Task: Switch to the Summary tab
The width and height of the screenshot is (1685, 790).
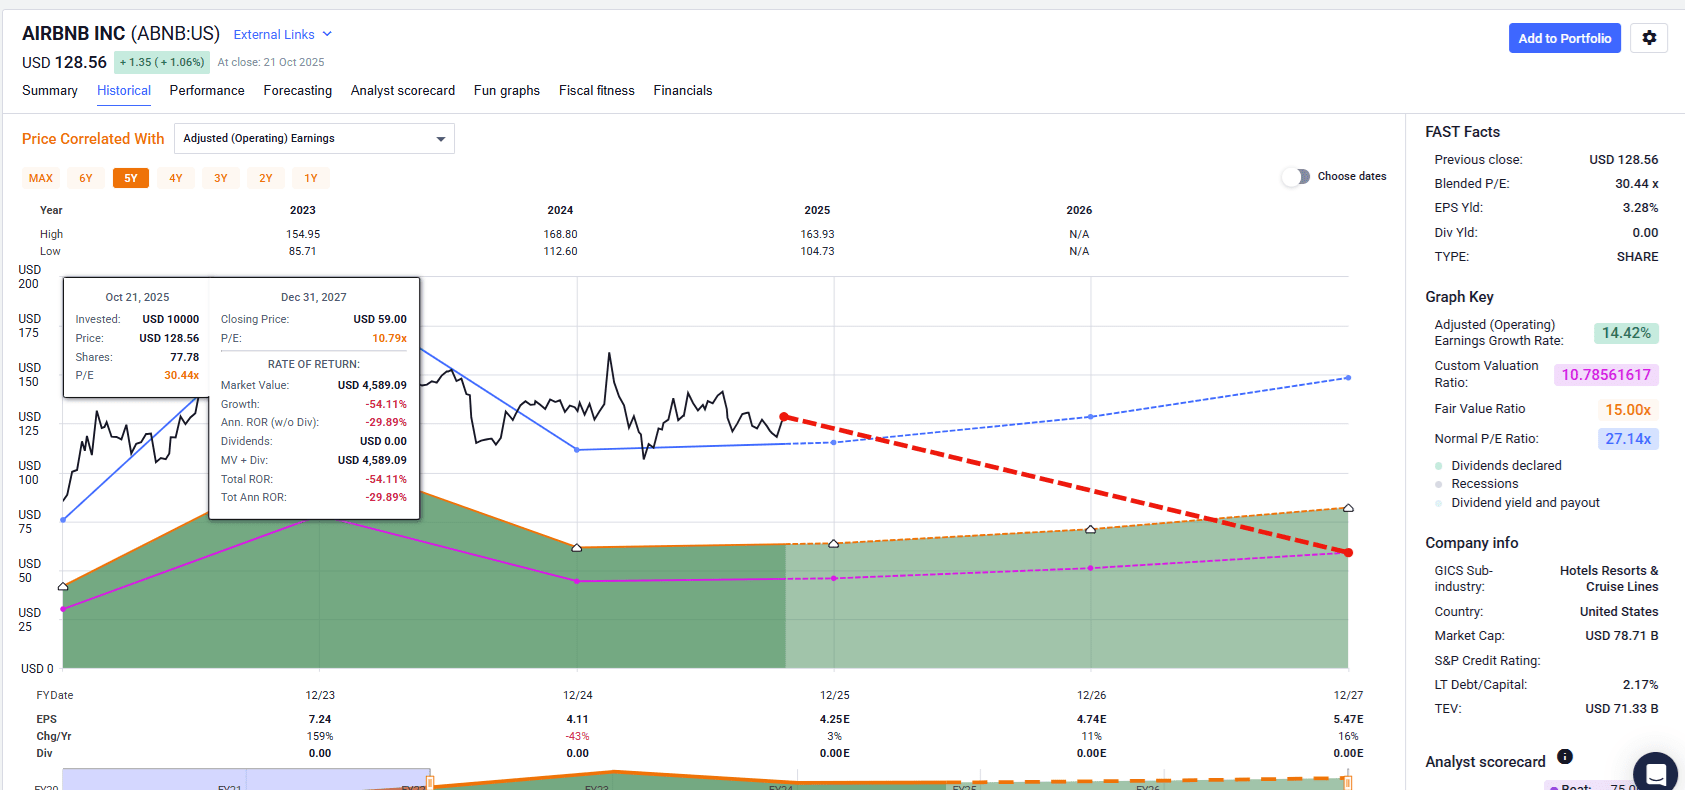Action: tap(50, 91)
